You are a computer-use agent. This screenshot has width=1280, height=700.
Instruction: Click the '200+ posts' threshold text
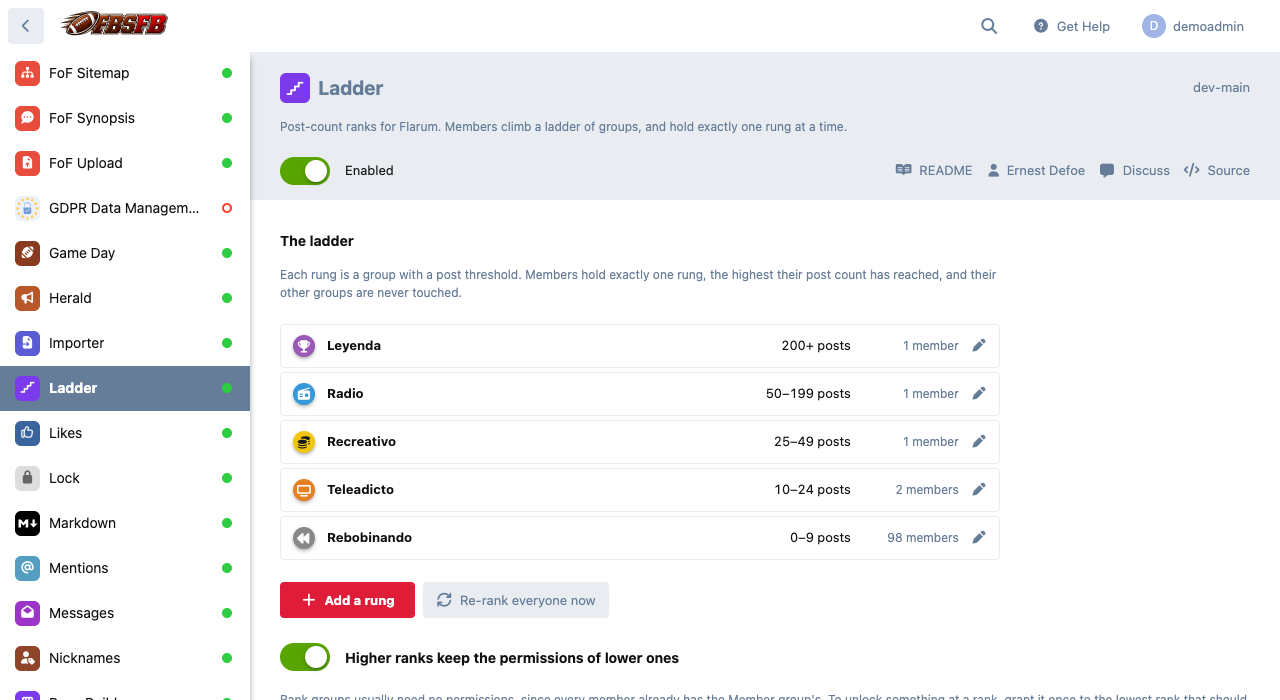pos(816,346)
